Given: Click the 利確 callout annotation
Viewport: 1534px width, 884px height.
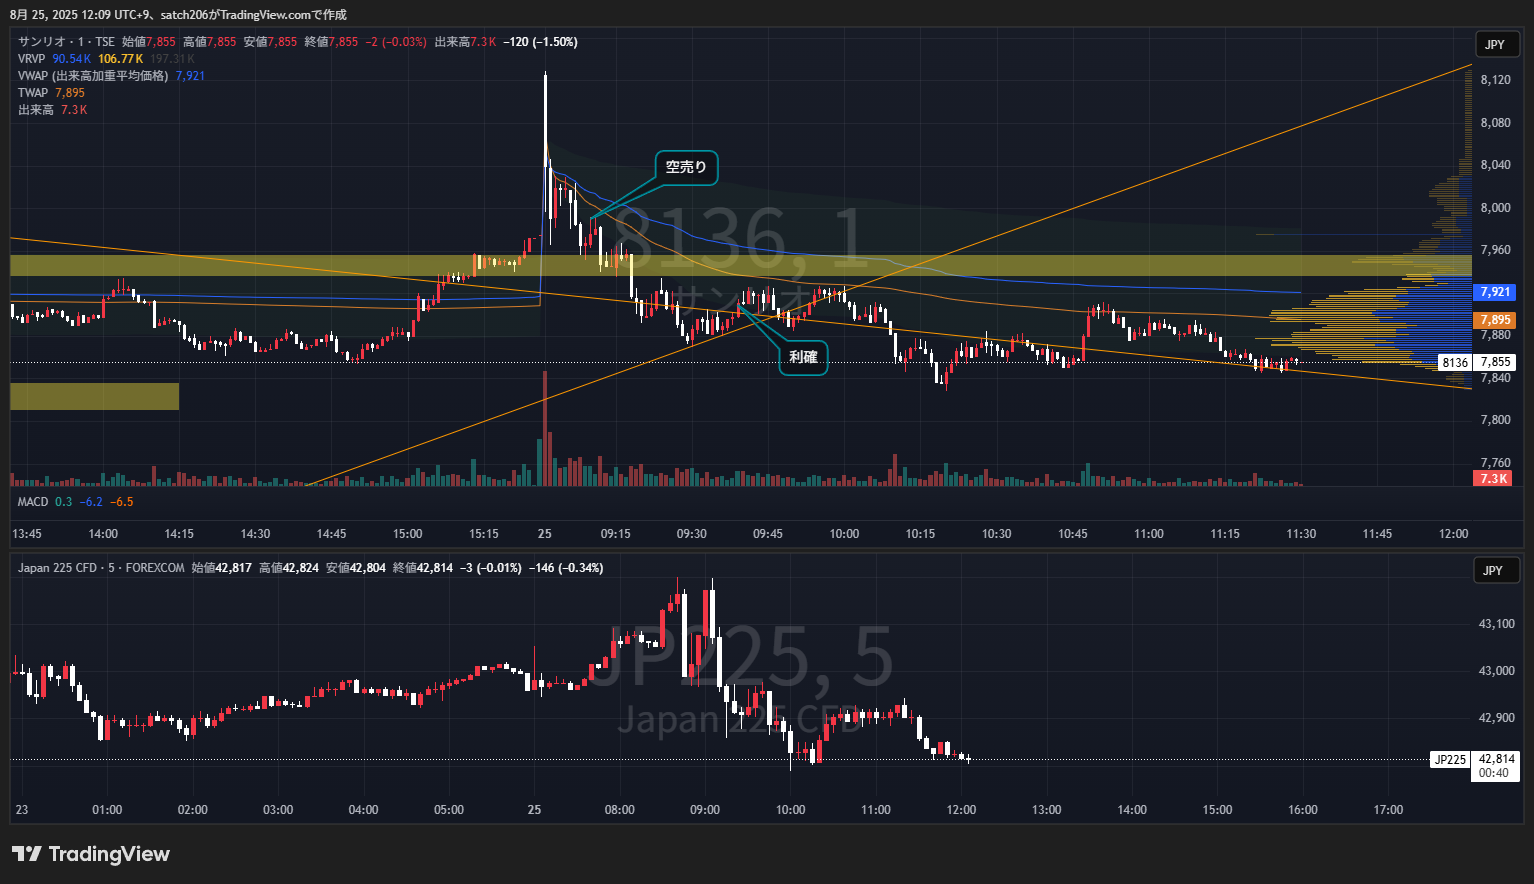Looking at the screenshot, I should [803, 357].
